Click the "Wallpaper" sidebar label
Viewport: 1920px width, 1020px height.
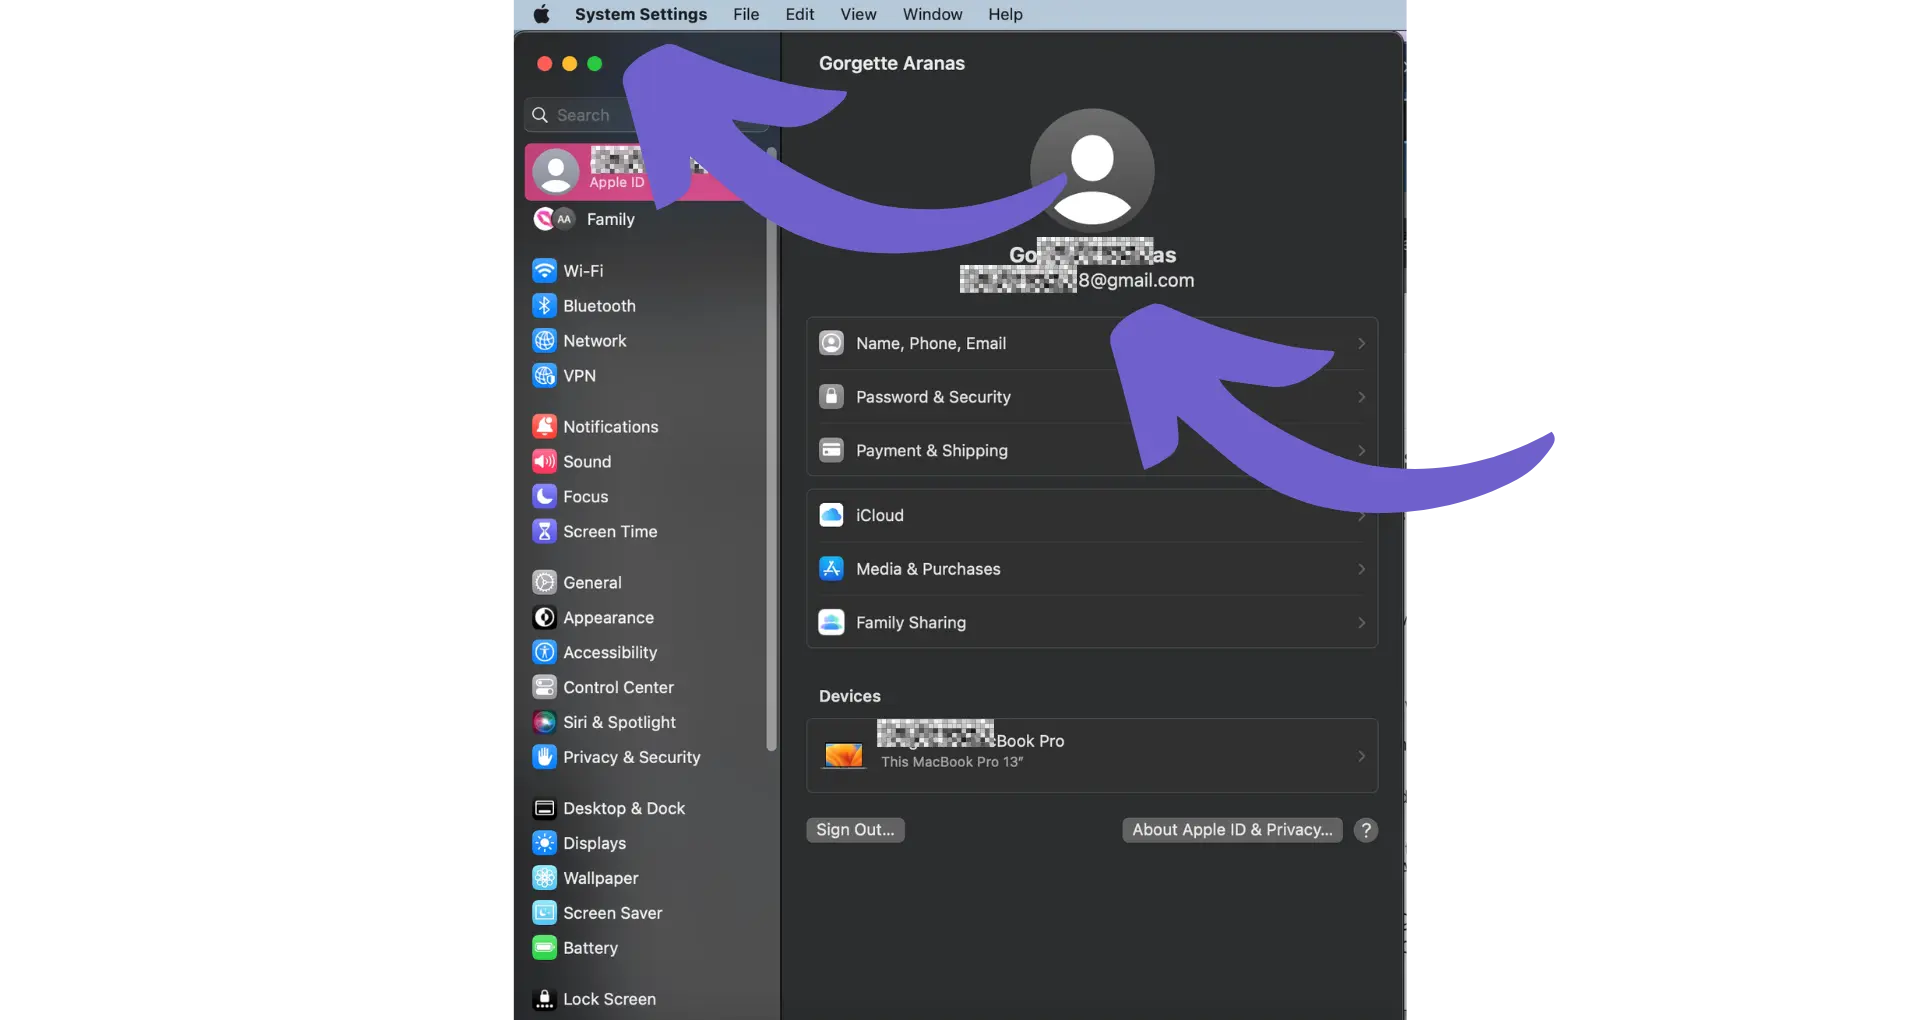pyautogui.click(x=600, y=879)
